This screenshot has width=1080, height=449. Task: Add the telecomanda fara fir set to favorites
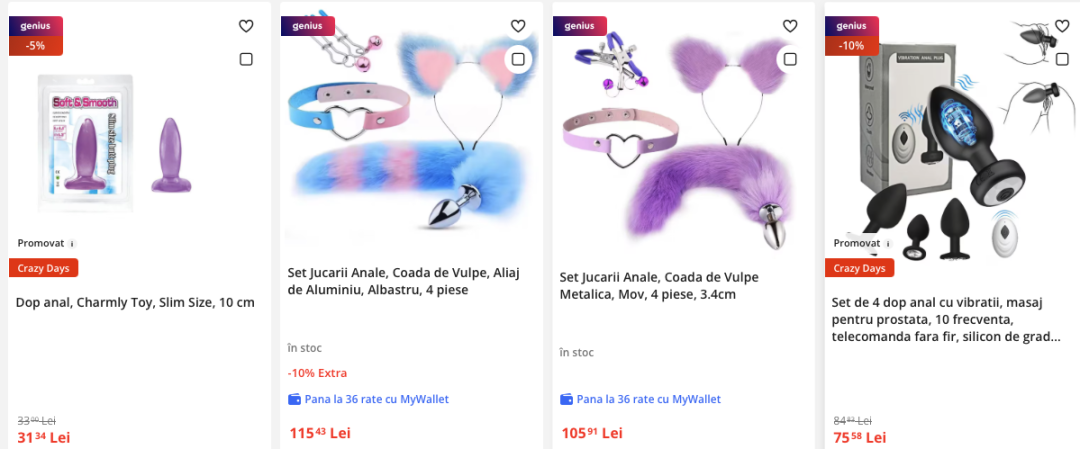(x=1062, y=26)
